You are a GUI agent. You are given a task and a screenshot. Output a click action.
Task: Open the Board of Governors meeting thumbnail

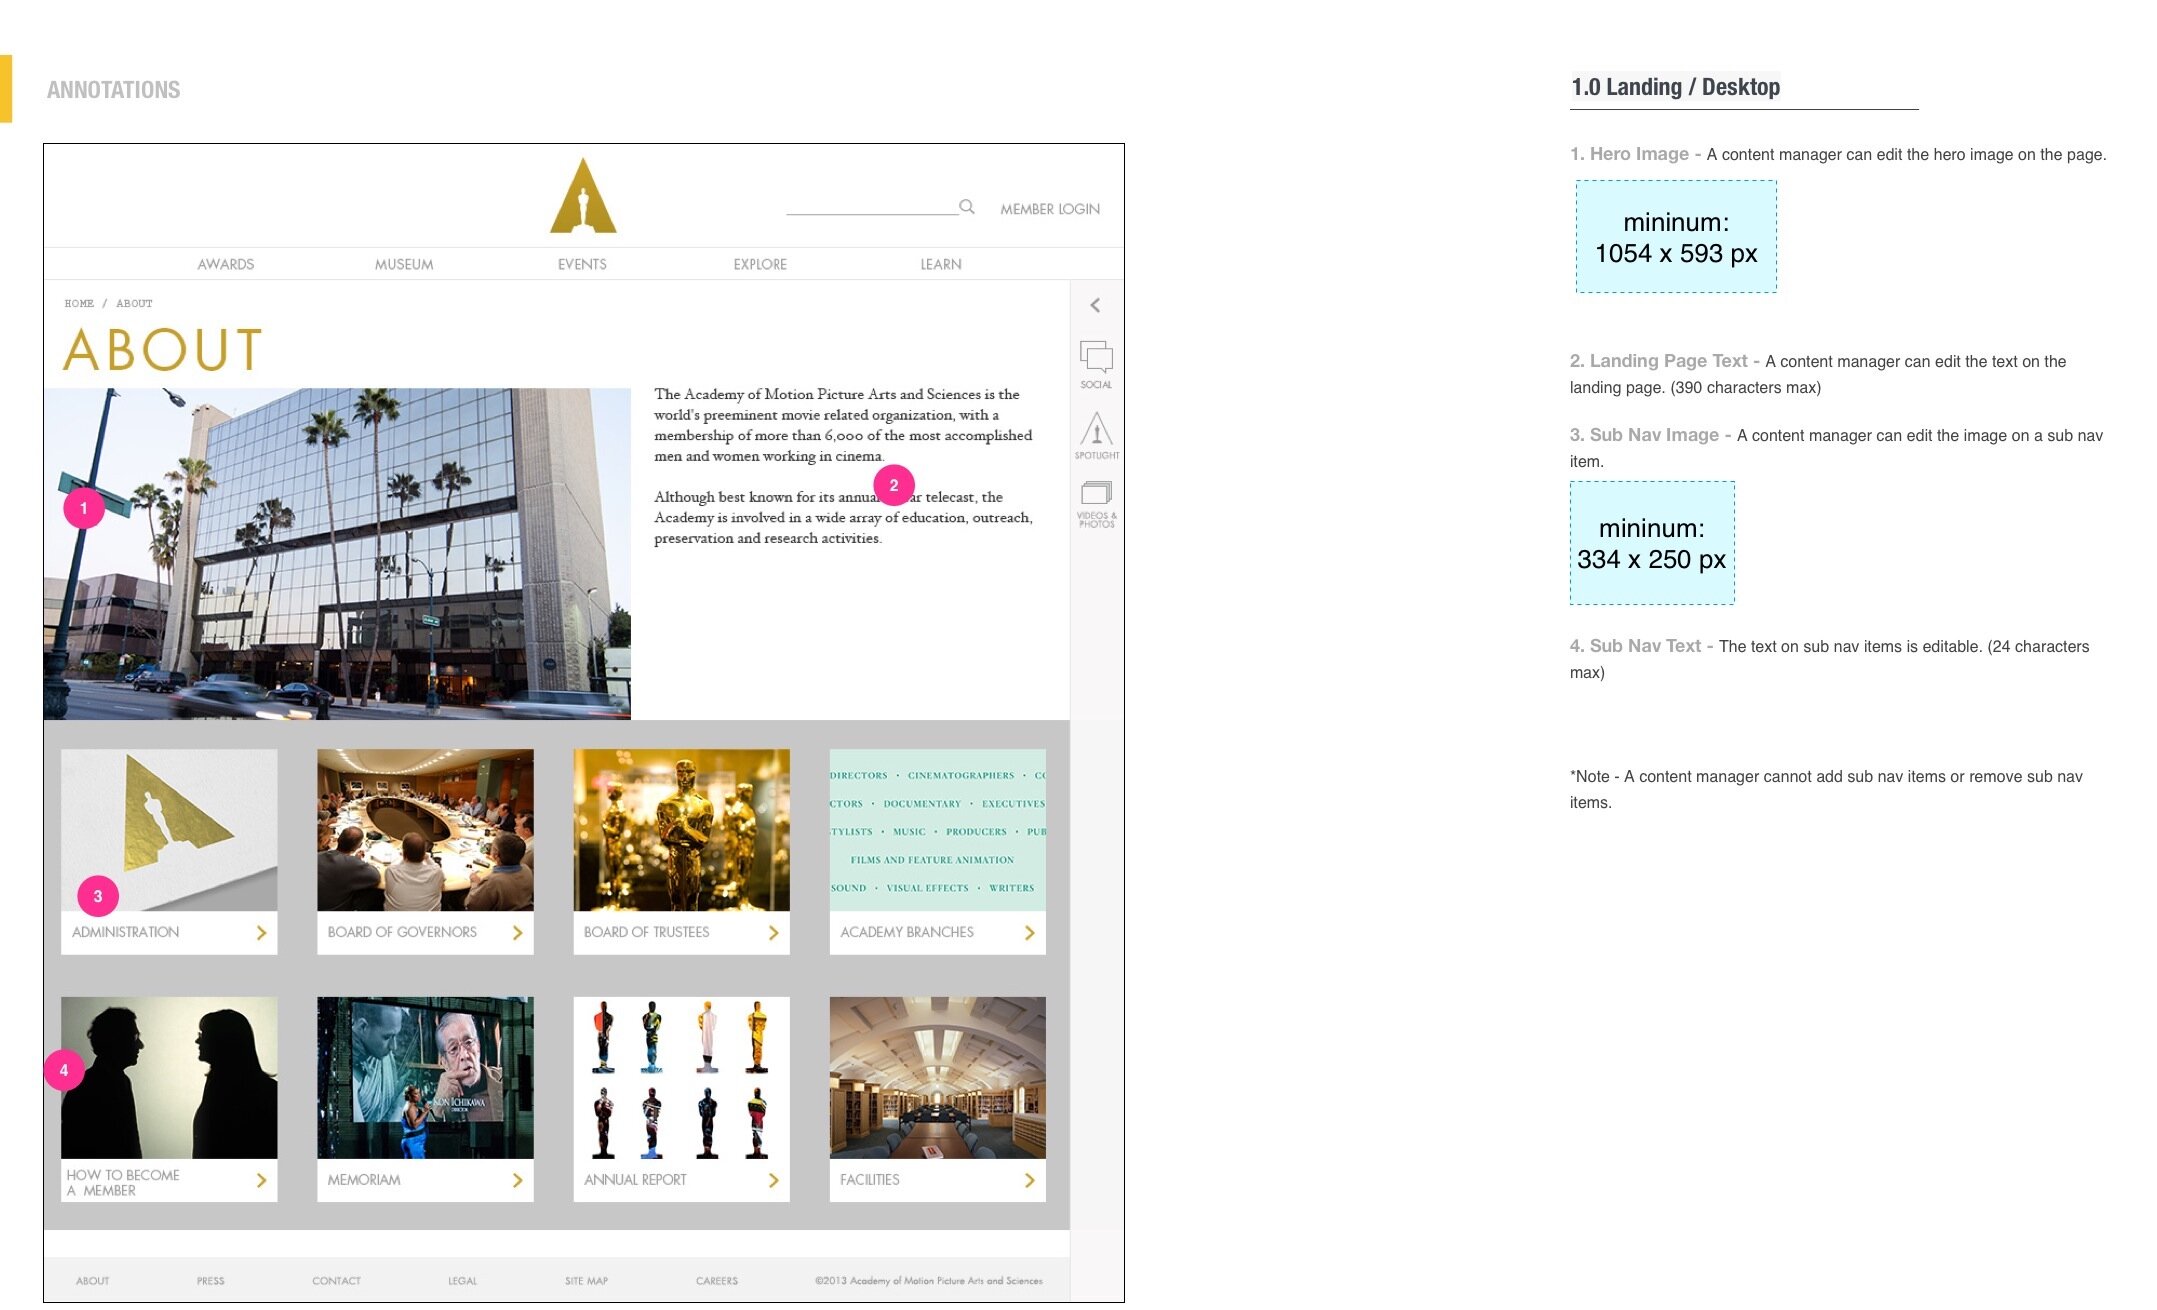[x=425, y=830]
